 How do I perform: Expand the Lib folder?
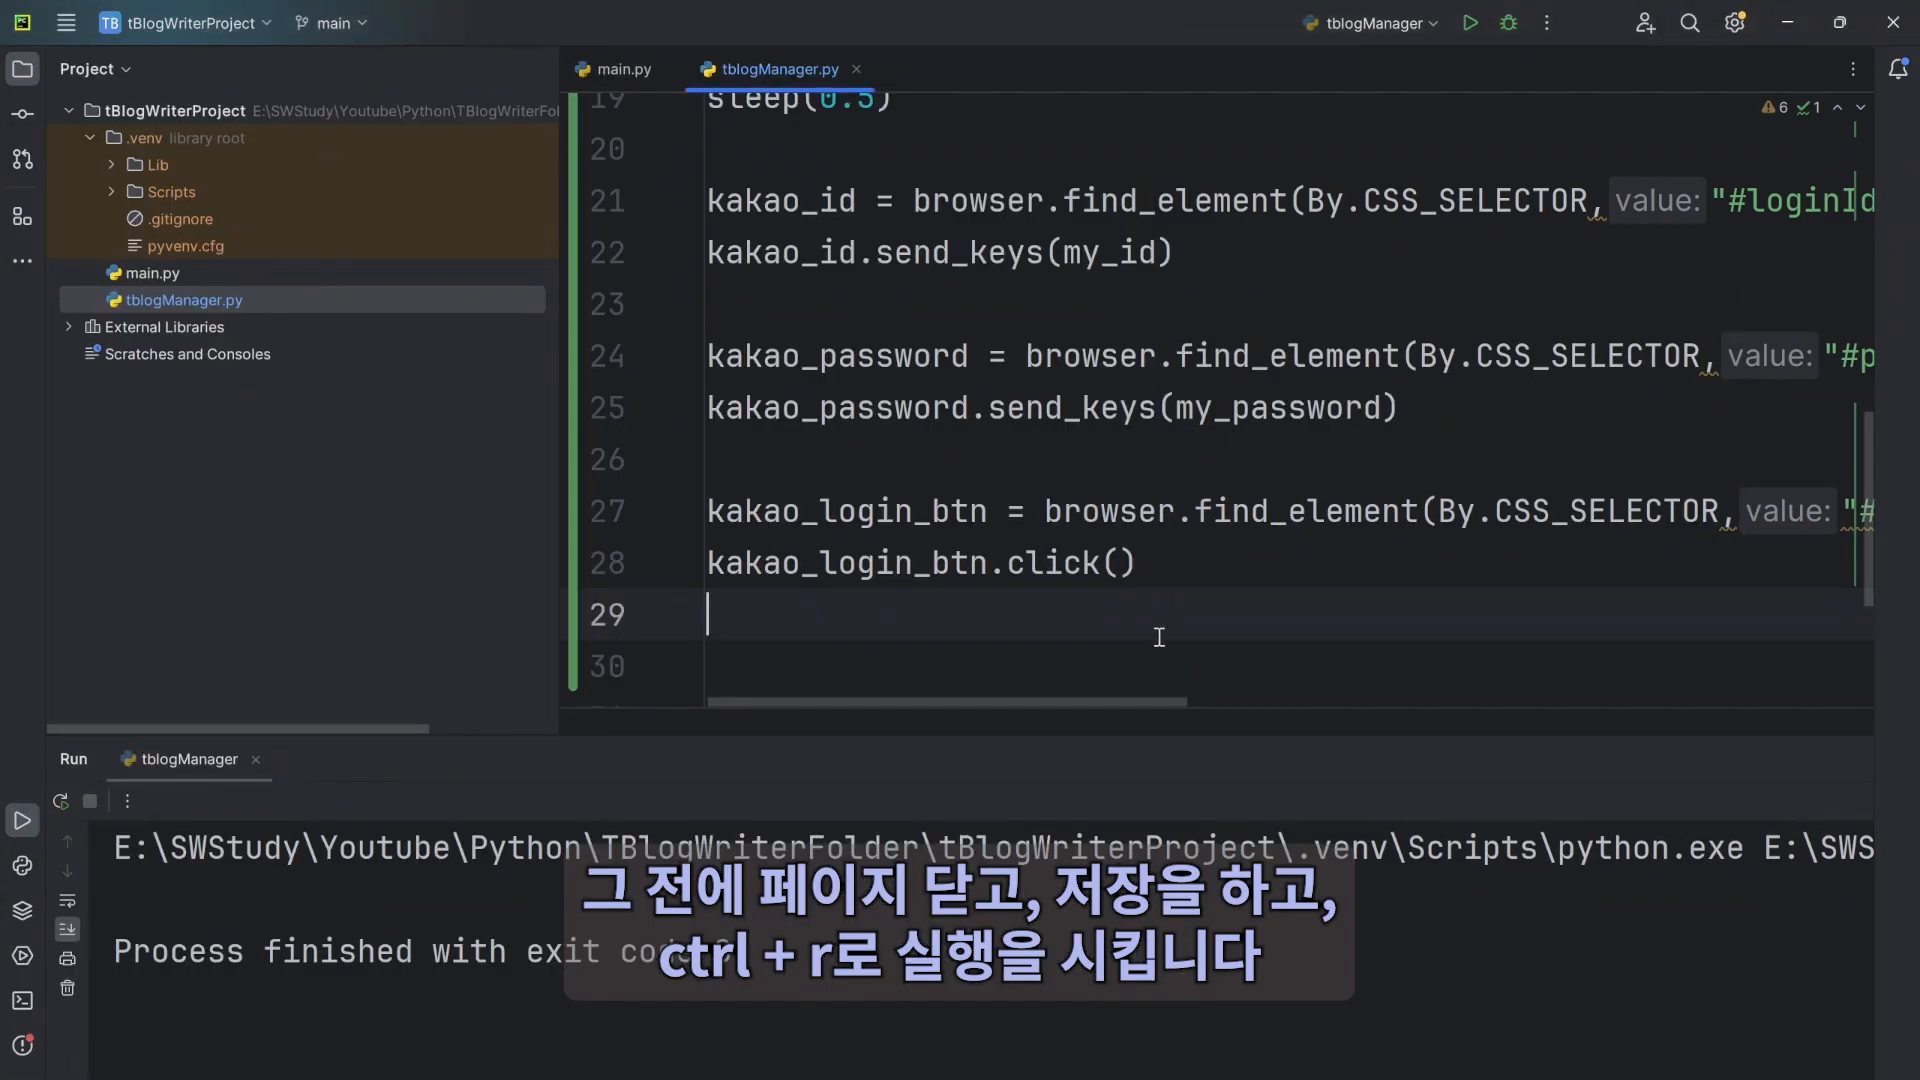(111, 165)
